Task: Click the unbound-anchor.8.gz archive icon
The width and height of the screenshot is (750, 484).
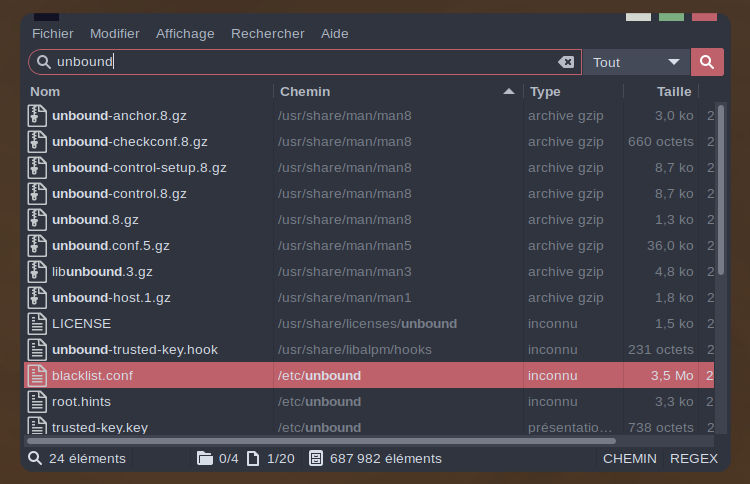Action: [37, 116]
